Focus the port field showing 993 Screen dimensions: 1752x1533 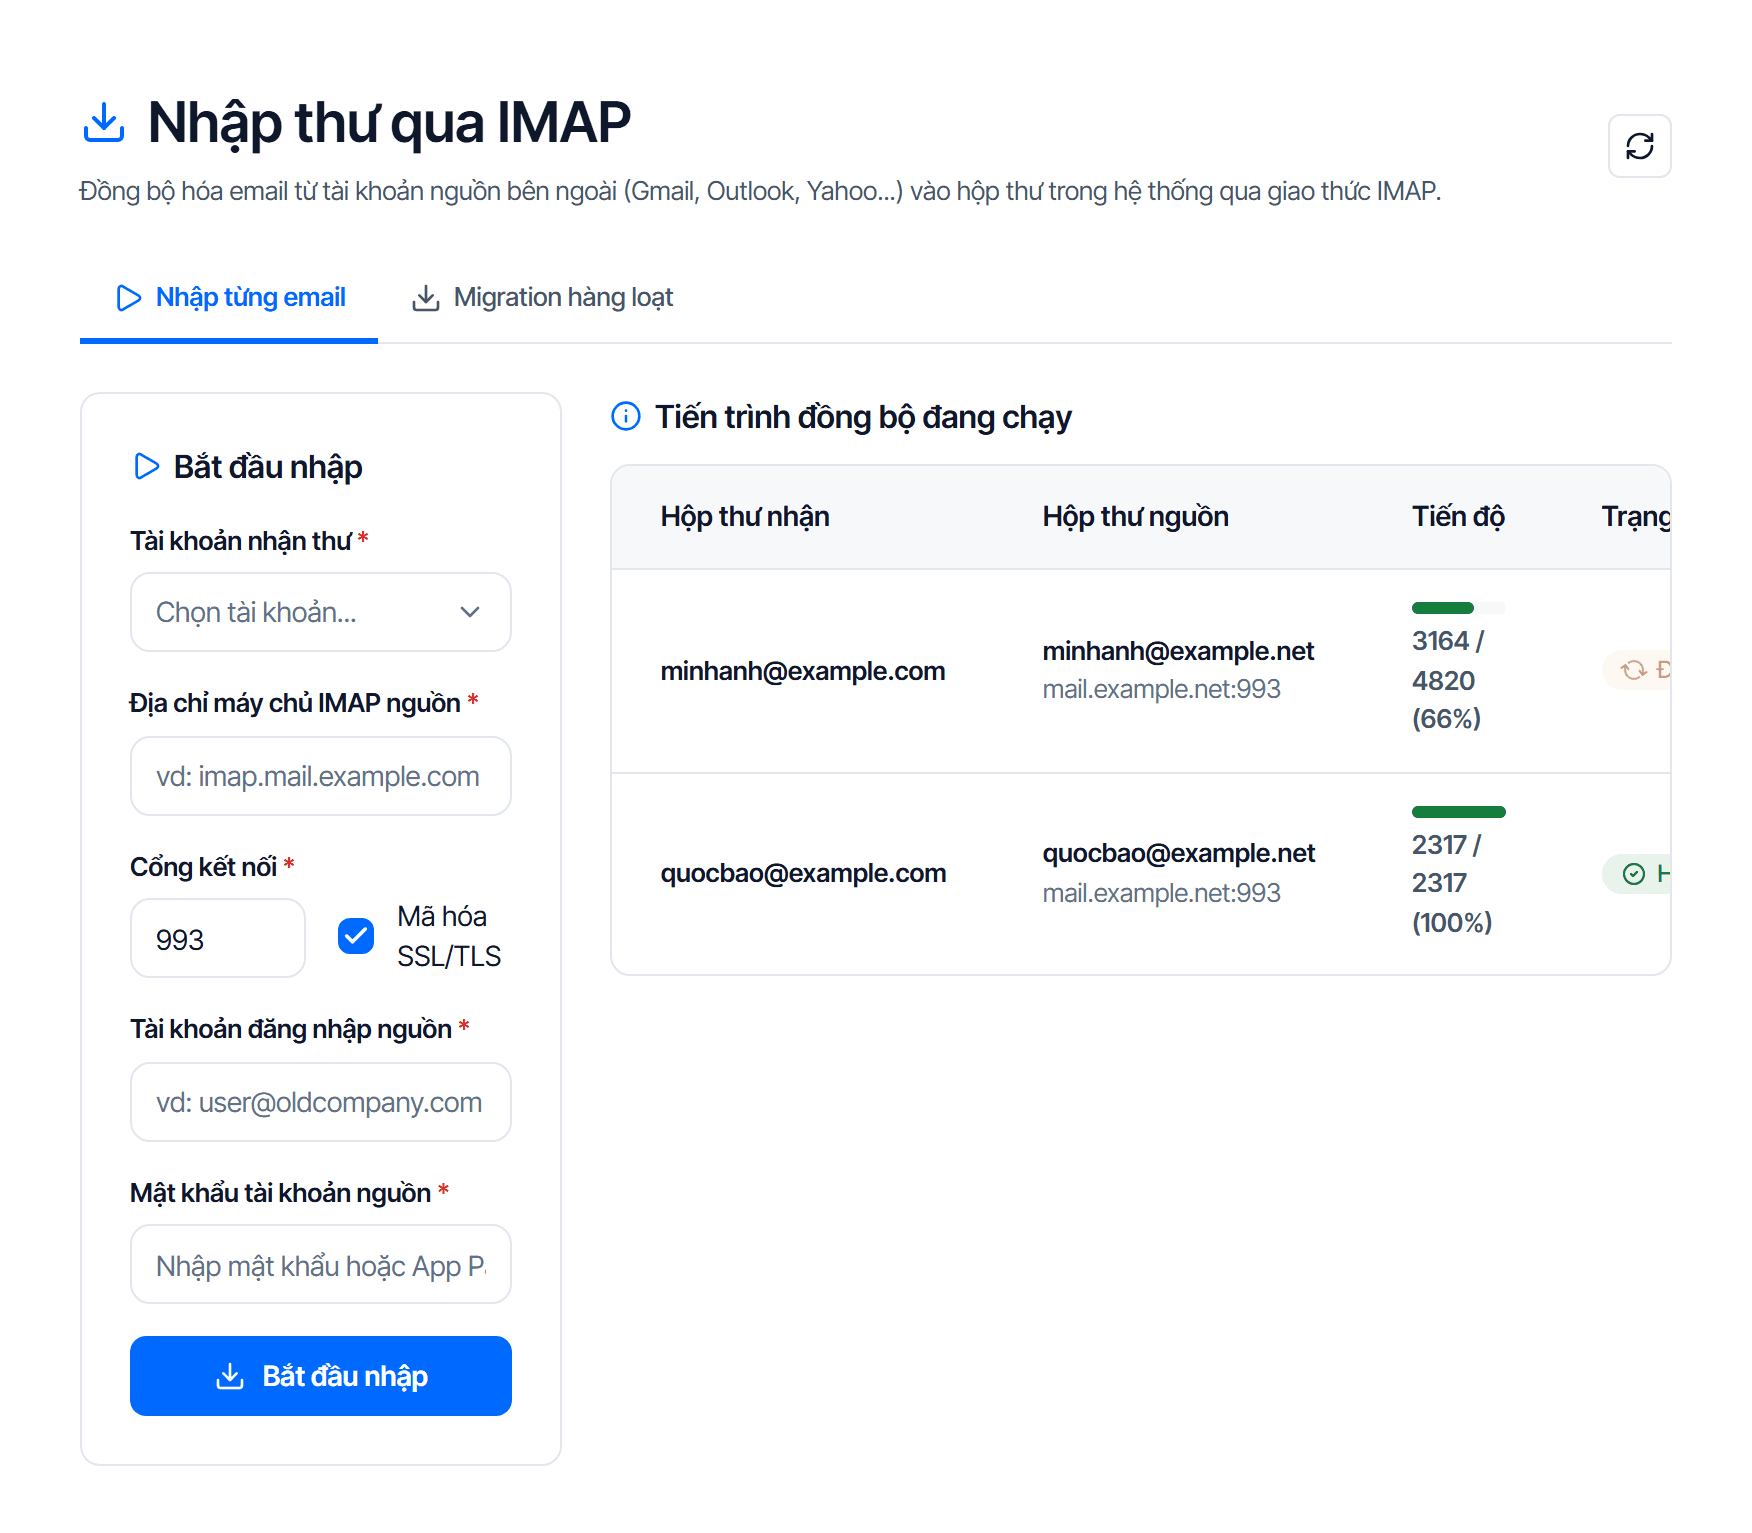click(x=218, y=938)
